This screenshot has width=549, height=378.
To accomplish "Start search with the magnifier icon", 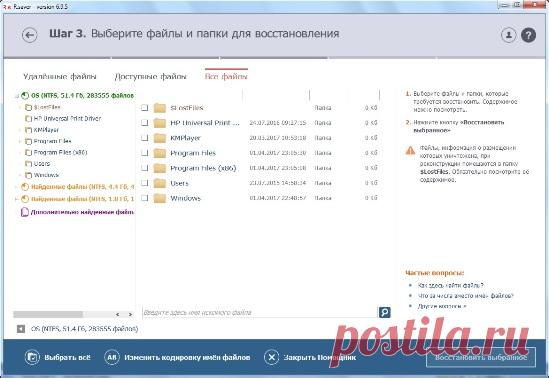I will coord(384,312).
